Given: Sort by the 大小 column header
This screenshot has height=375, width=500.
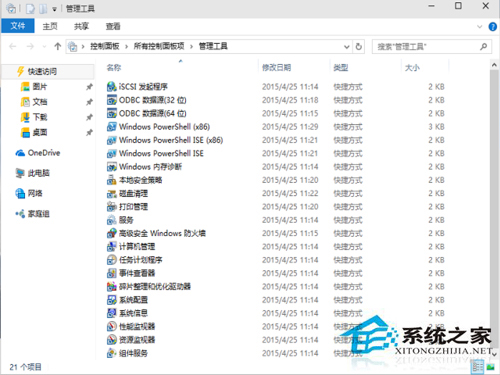Looking at the screenshot, I should pyautogui.click(x=412, y=68).
